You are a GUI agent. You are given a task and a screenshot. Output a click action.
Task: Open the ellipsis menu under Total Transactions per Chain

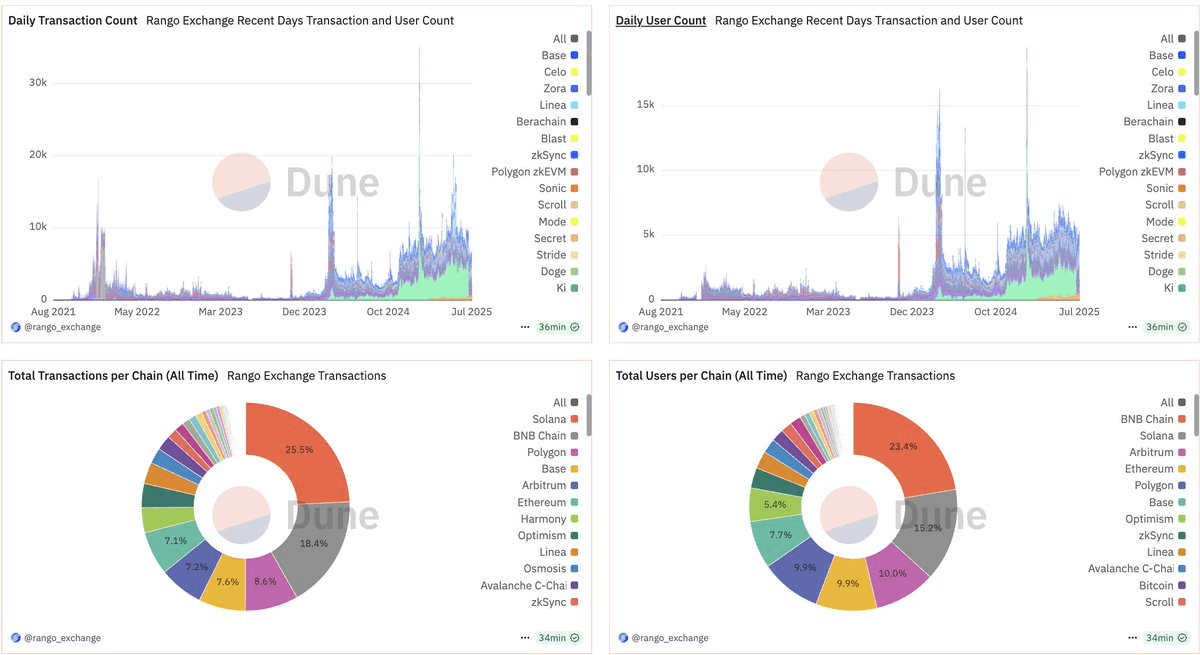click(524, 637)
